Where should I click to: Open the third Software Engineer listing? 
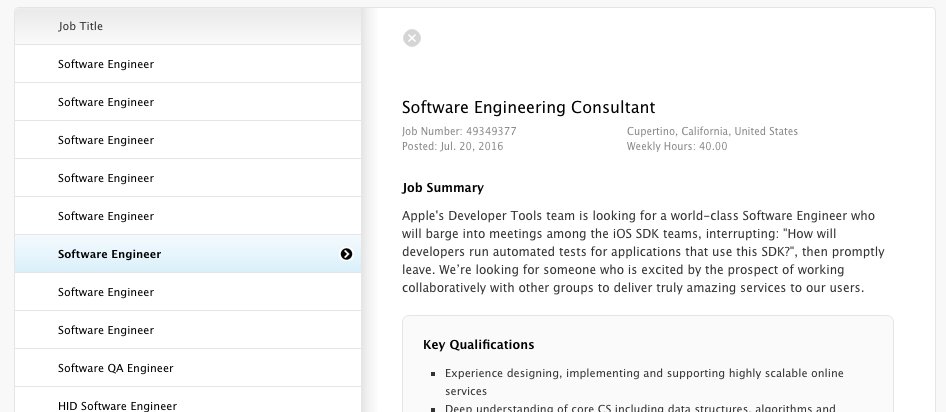(x=106, y=140)
